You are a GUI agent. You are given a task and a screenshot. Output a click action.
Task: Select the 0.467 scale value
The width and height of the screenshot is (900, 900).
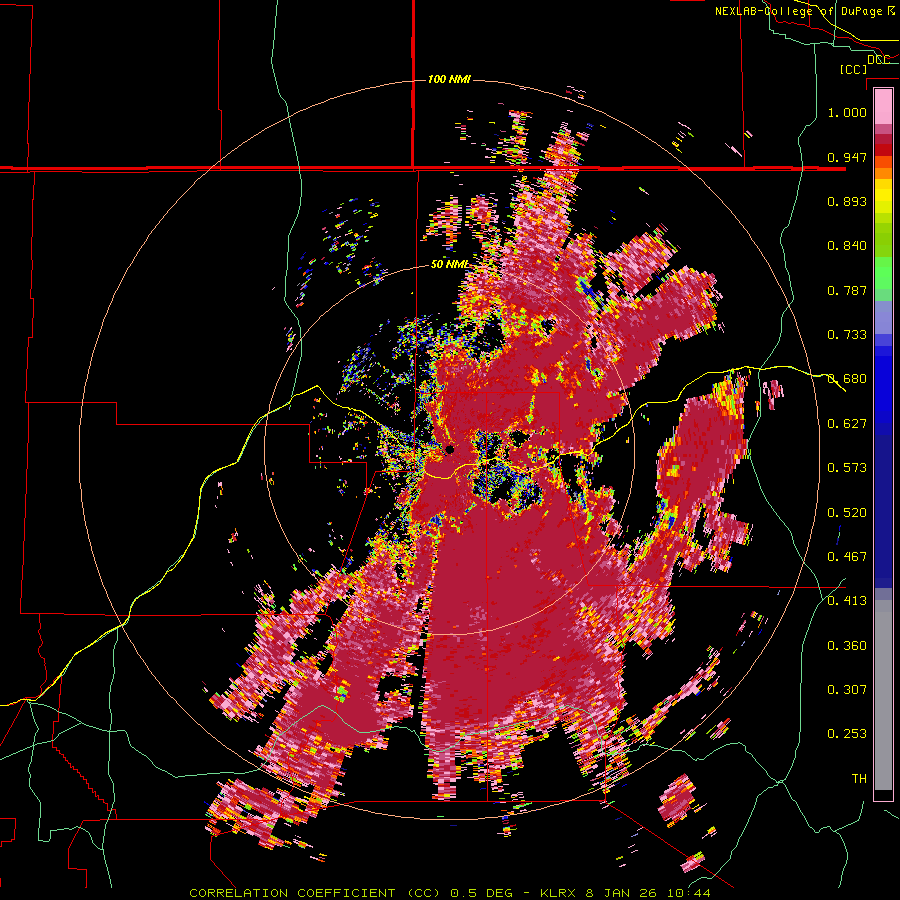click(x=847, y=557)
